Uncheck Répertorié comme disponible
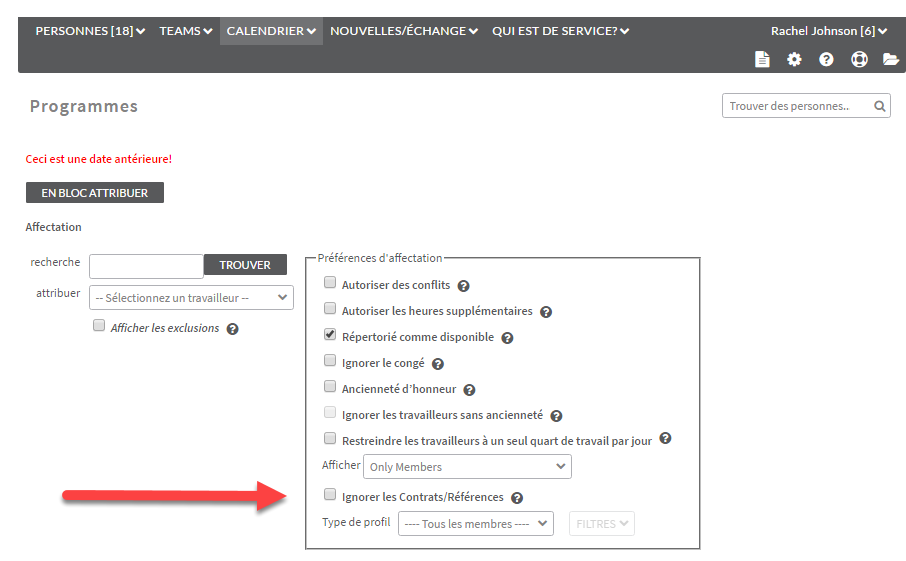Image resolution: width=906 pixels, height=561 pixels. [x=330, y=334]
